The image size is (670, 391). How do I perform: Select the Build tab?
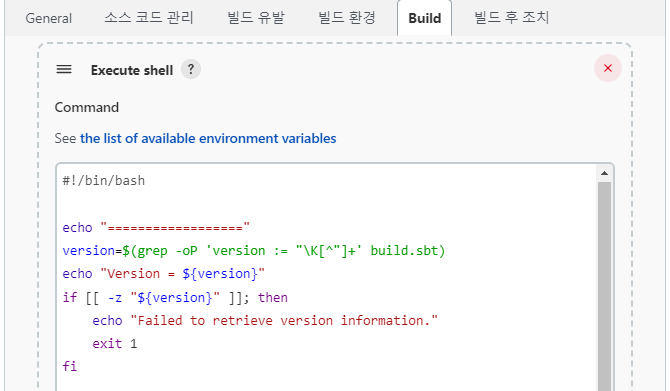pyautogui.click(x=424, y=18)
